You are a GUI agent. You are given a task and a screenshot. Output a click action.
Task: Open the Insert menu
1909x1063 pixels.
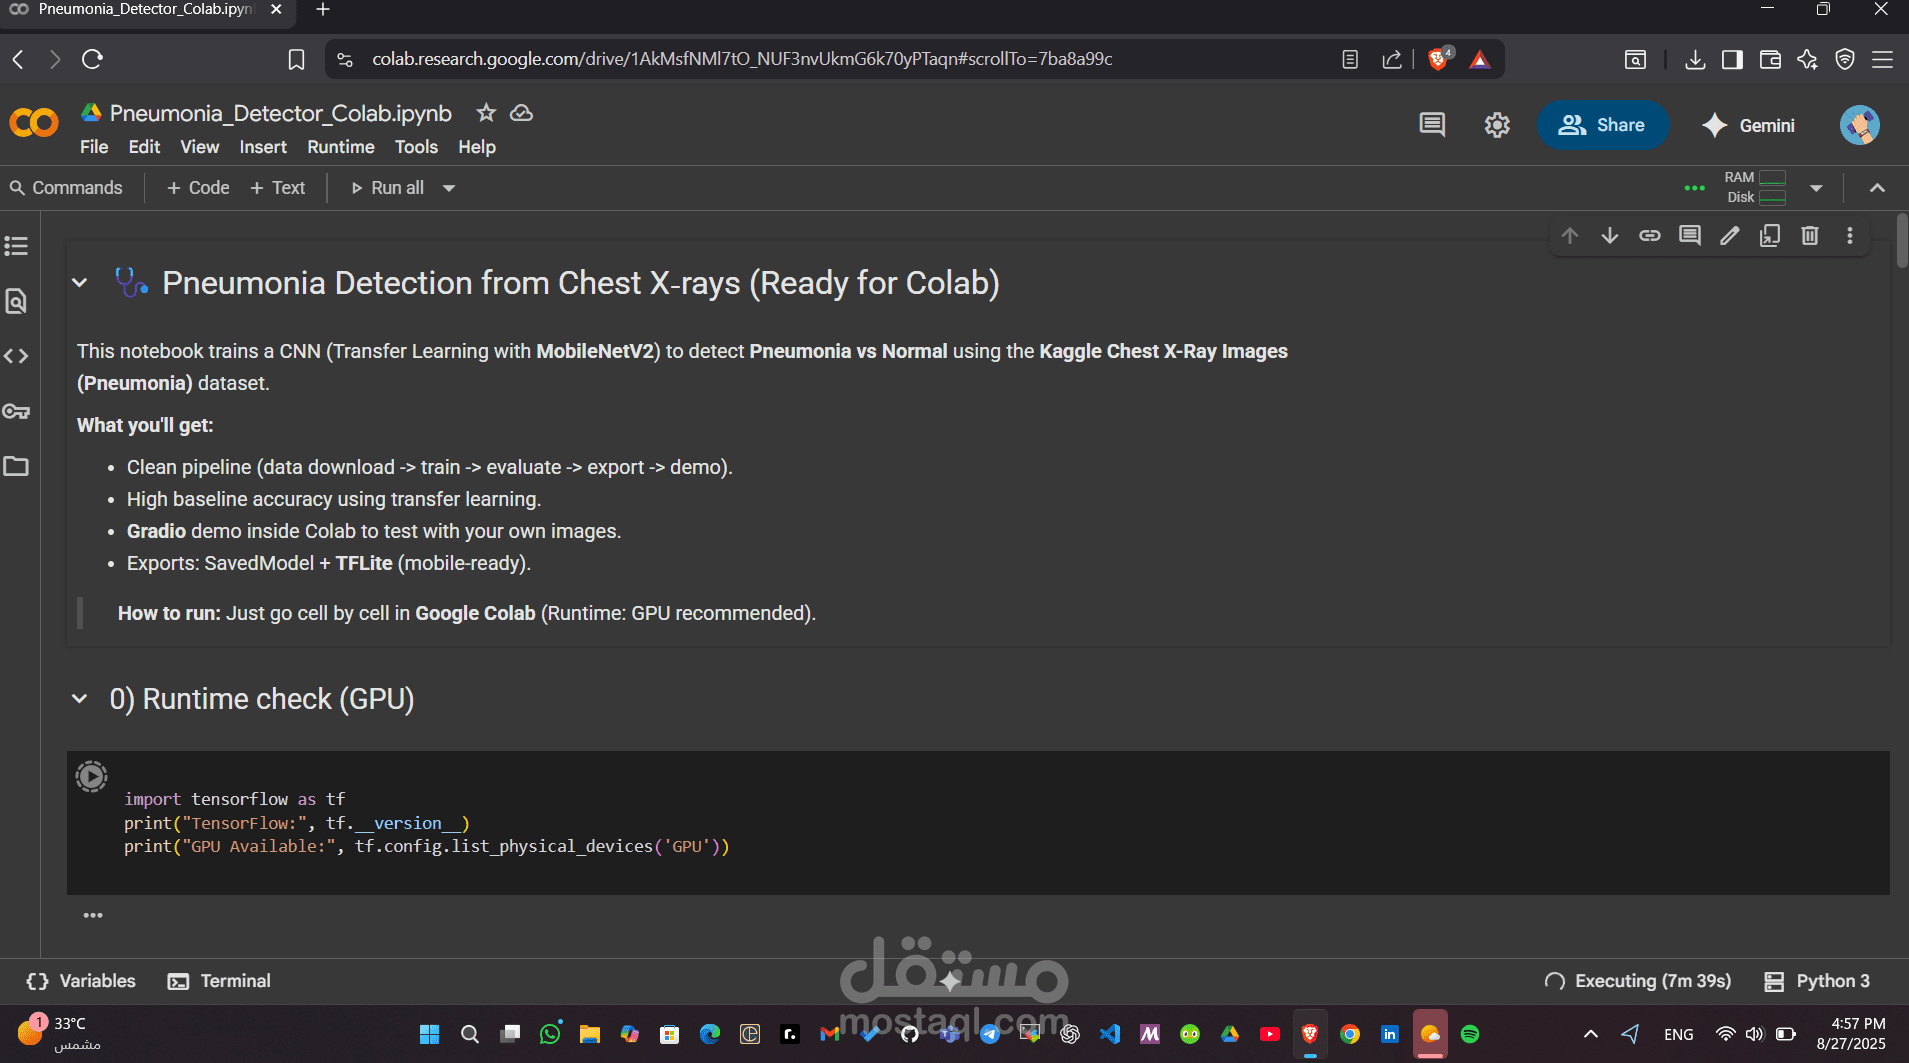(x=263, y=147)
